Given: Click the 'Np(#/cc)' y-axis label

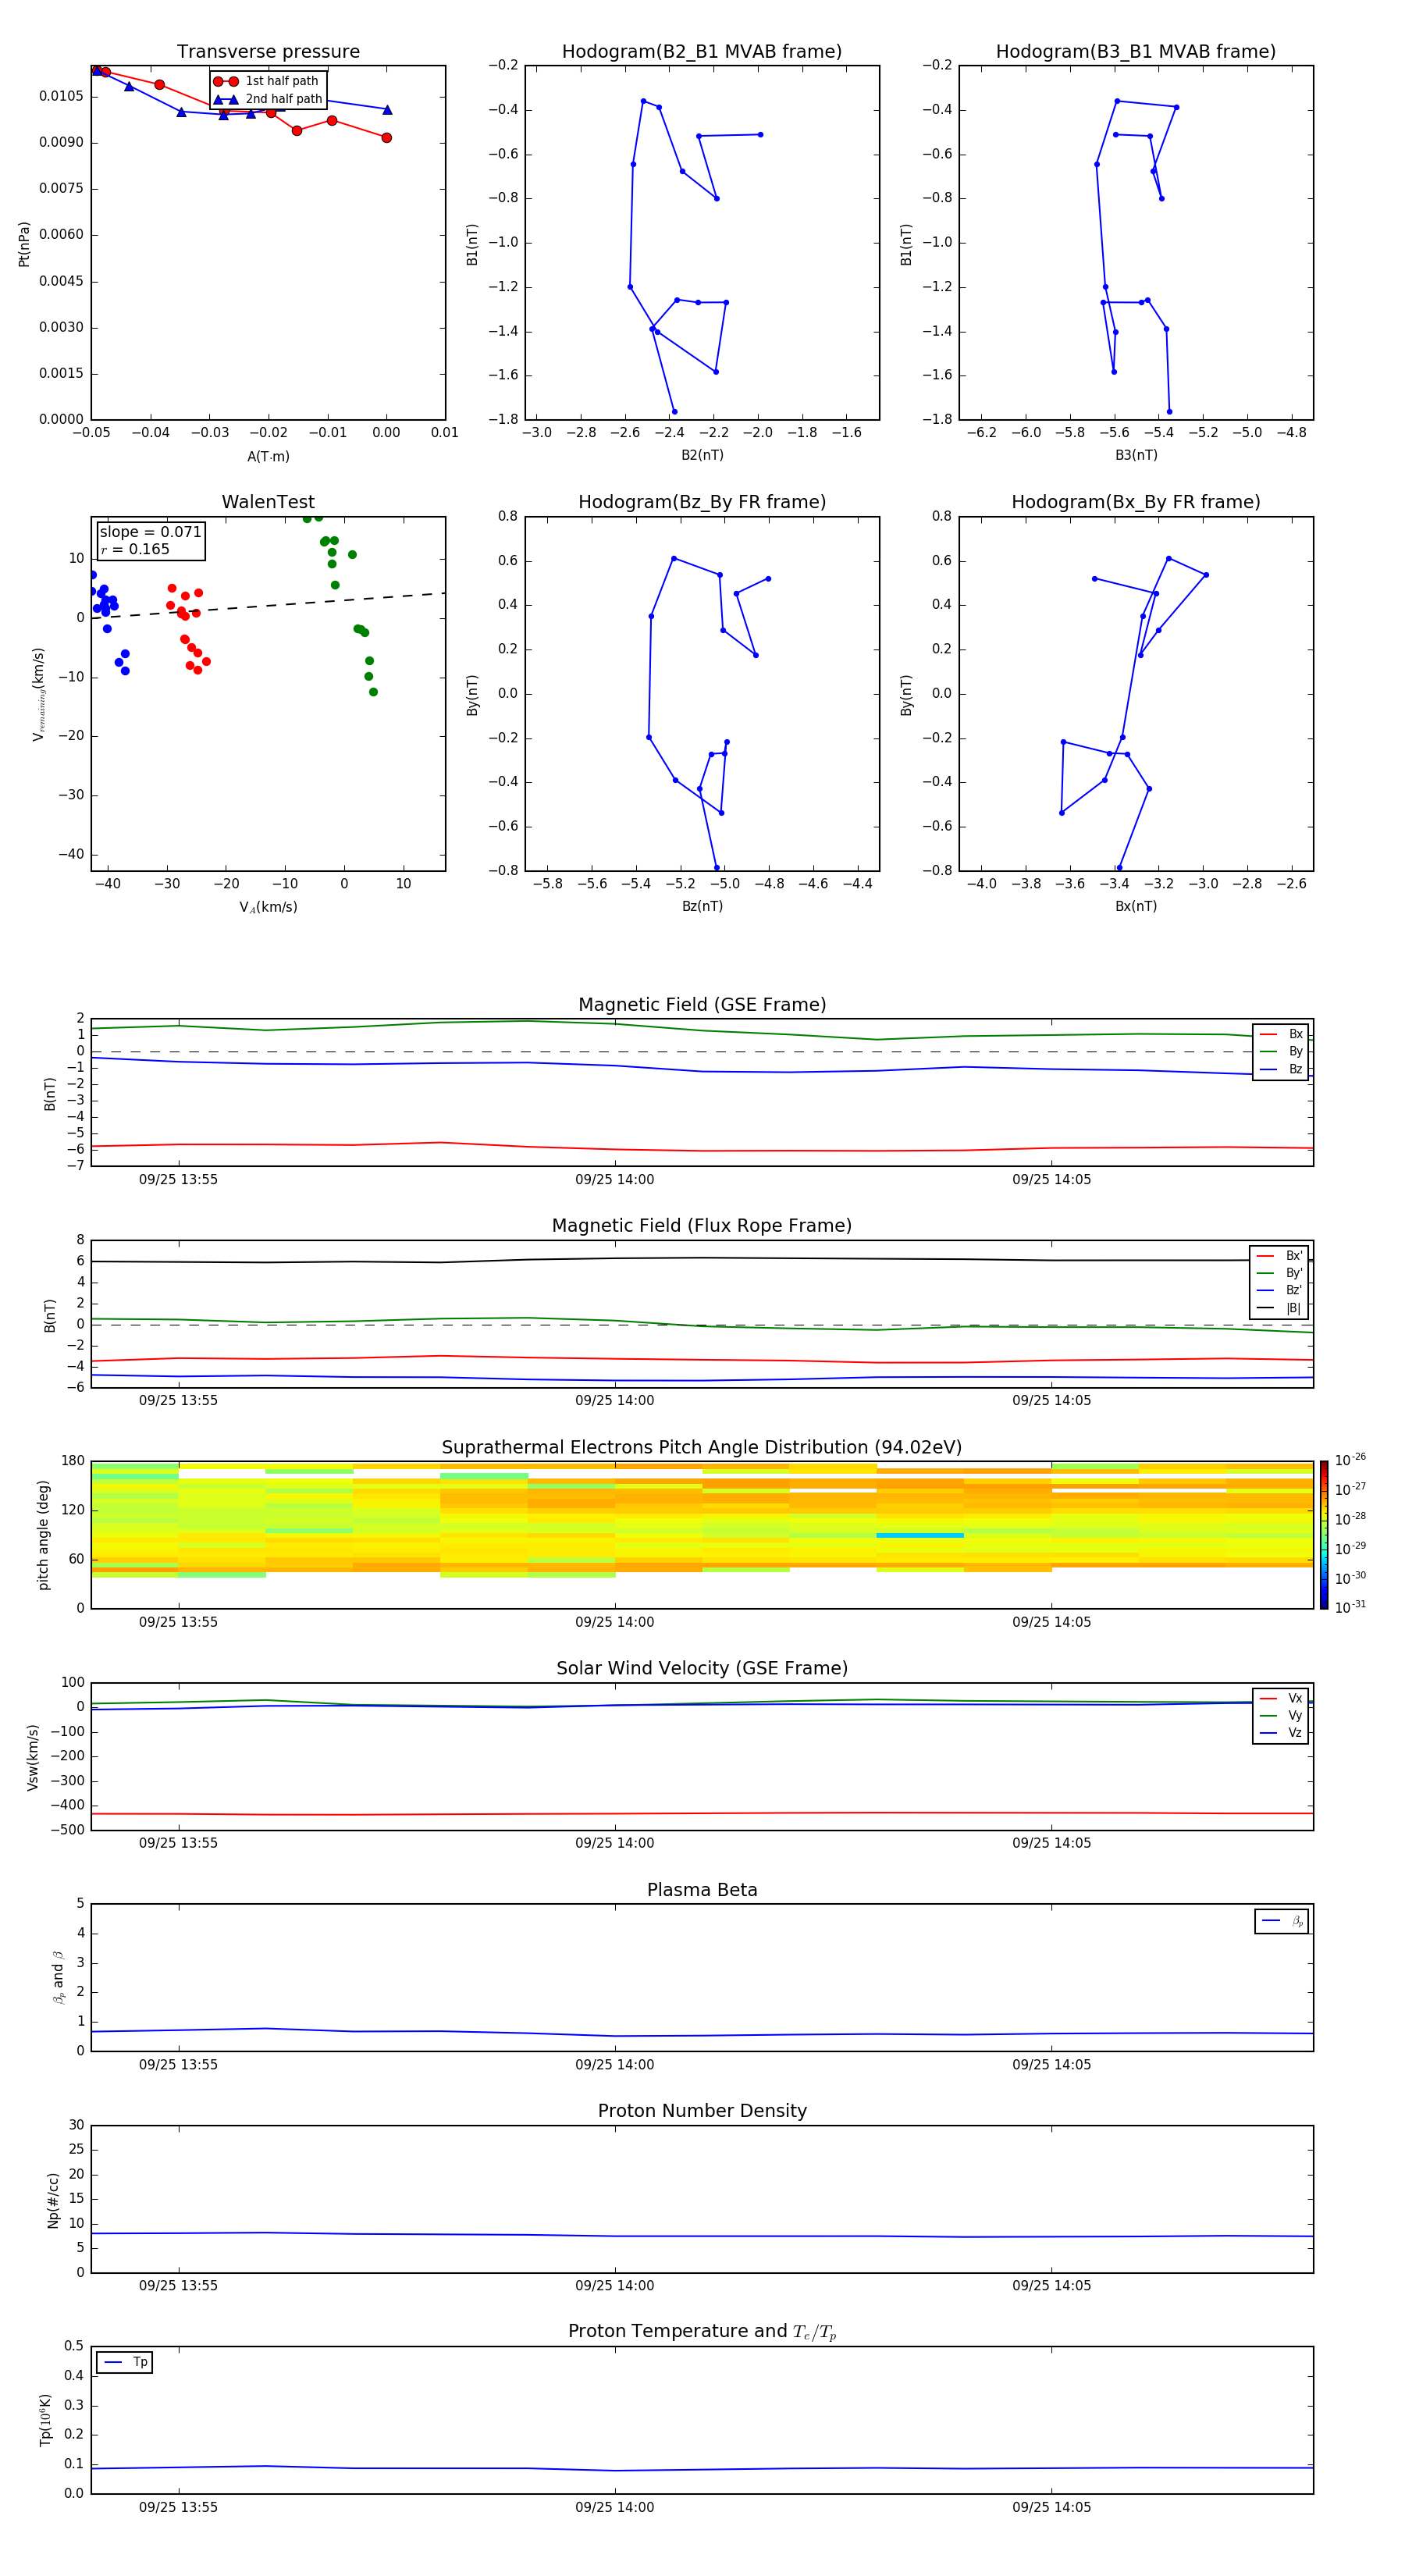Looking at the screenshot, I should click(x=53, y=2200).
